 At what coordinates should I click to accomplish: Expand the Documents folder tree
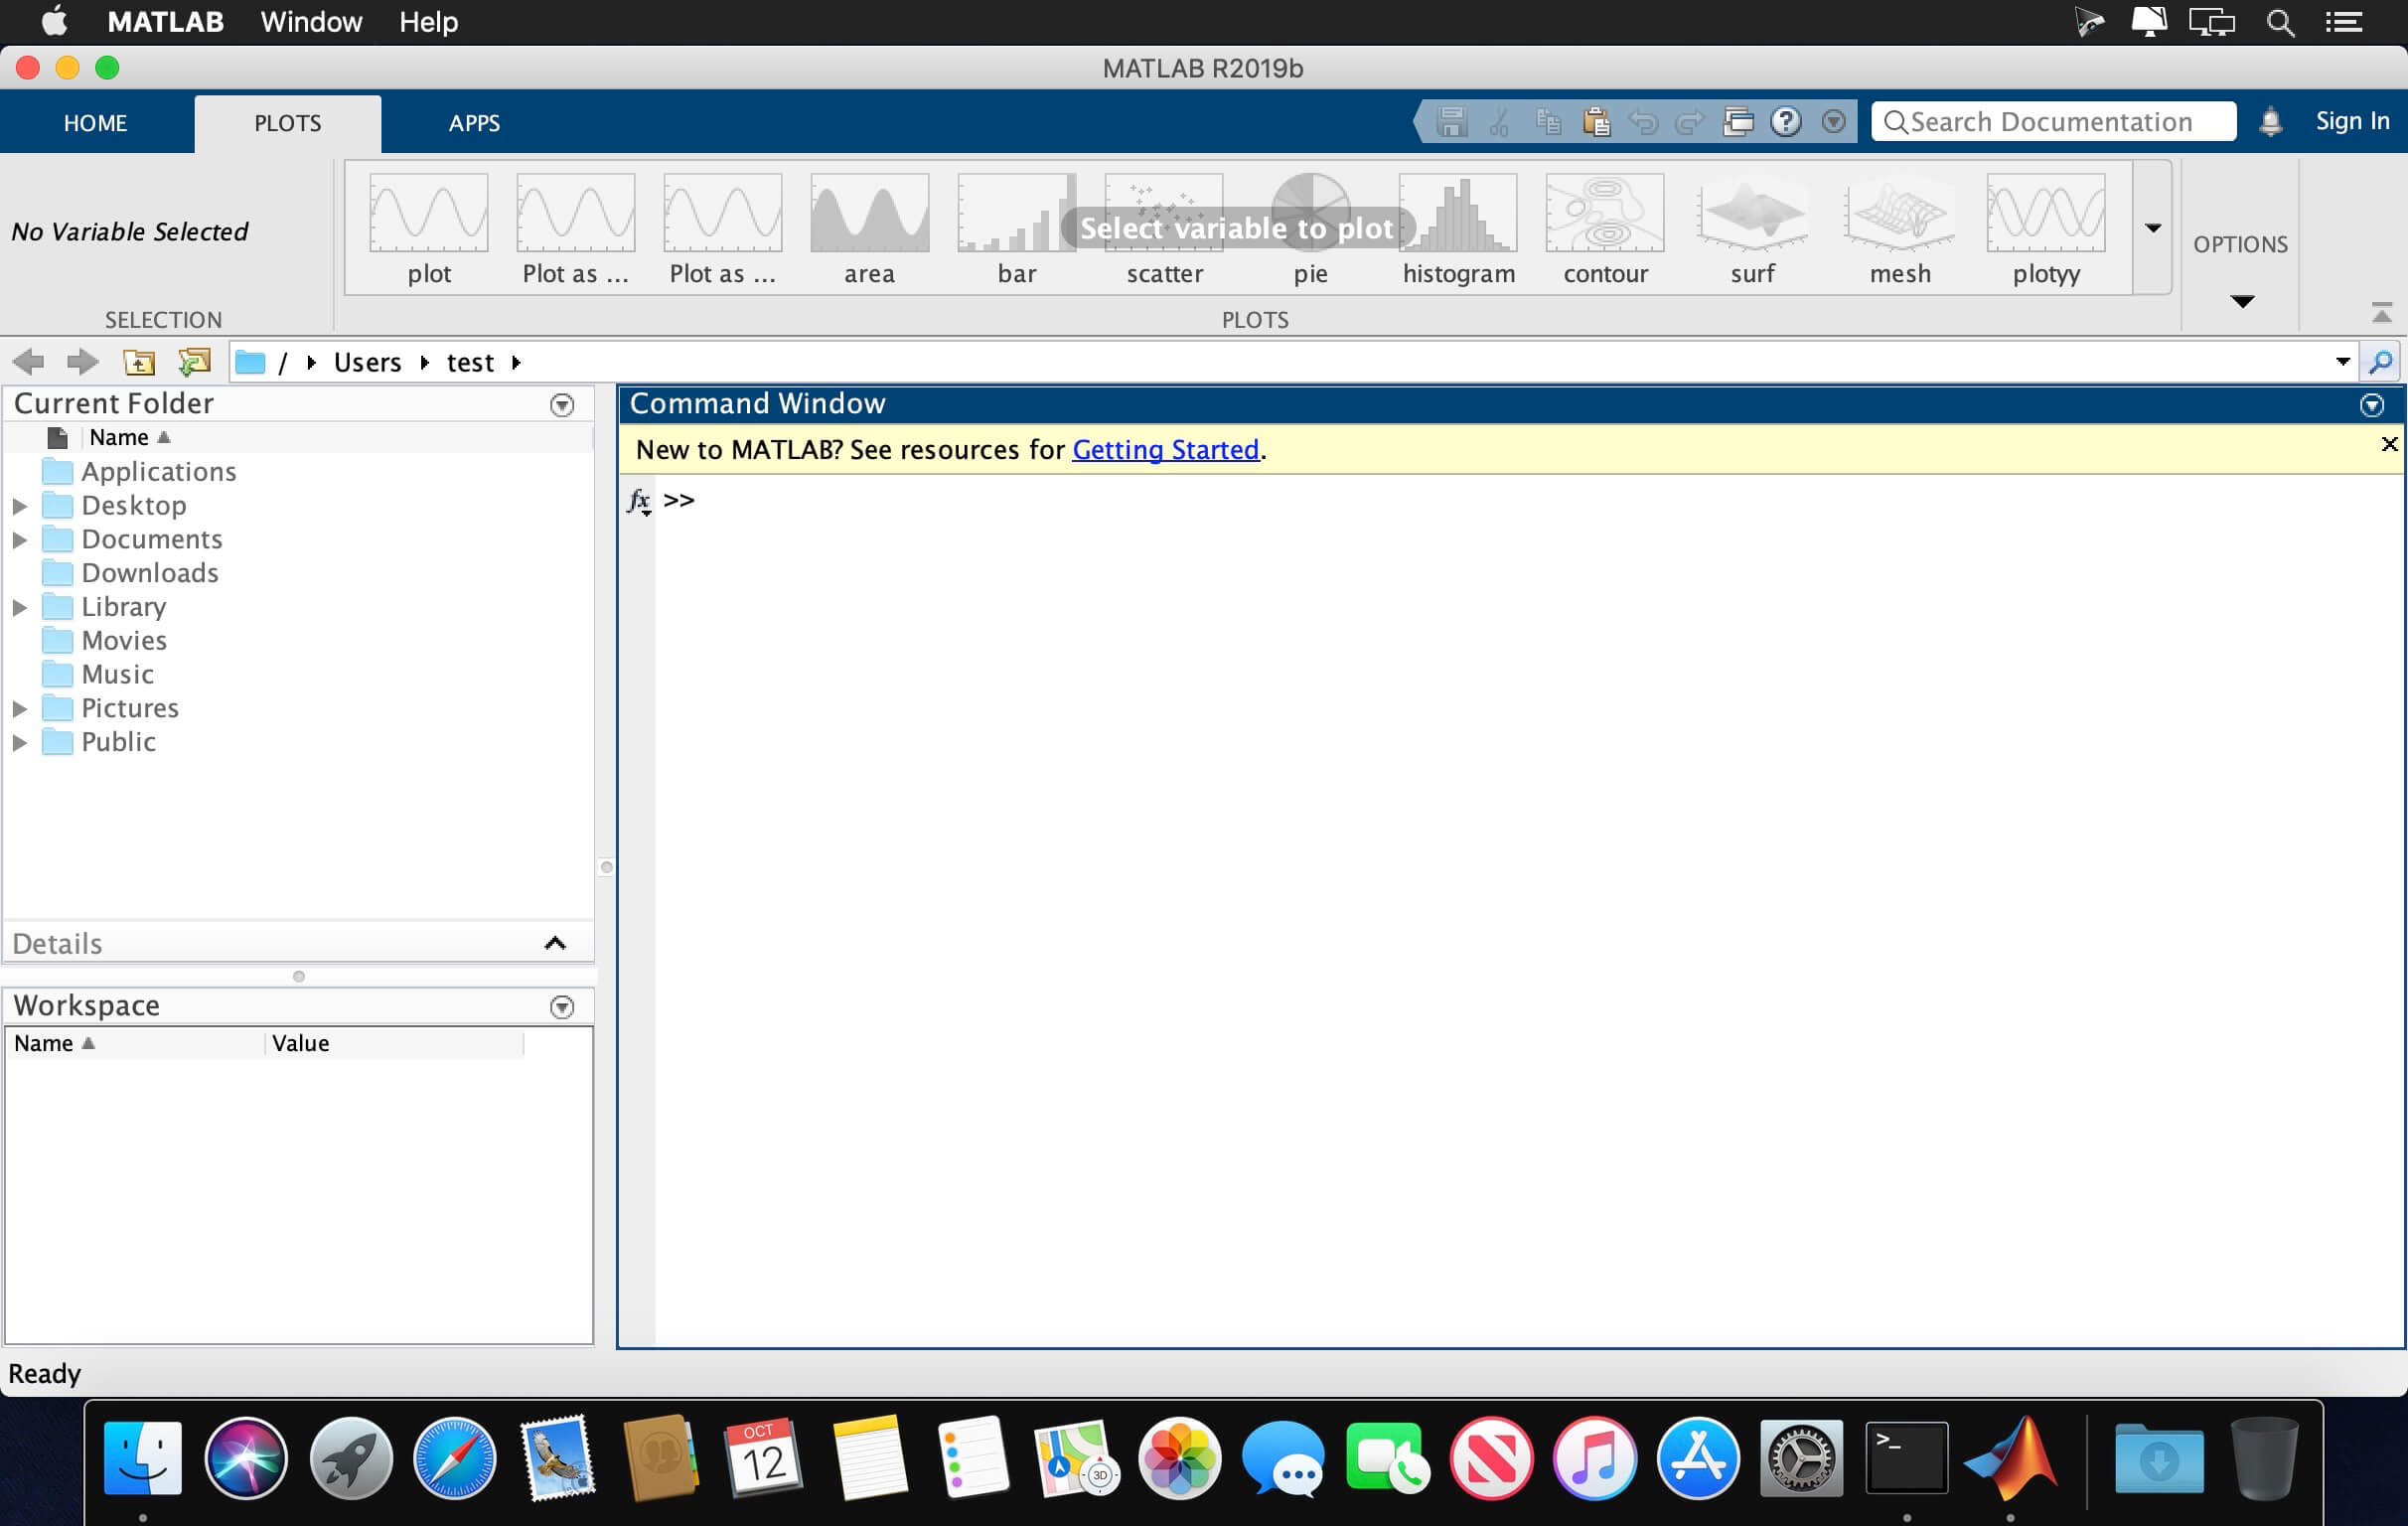(19, 540)
